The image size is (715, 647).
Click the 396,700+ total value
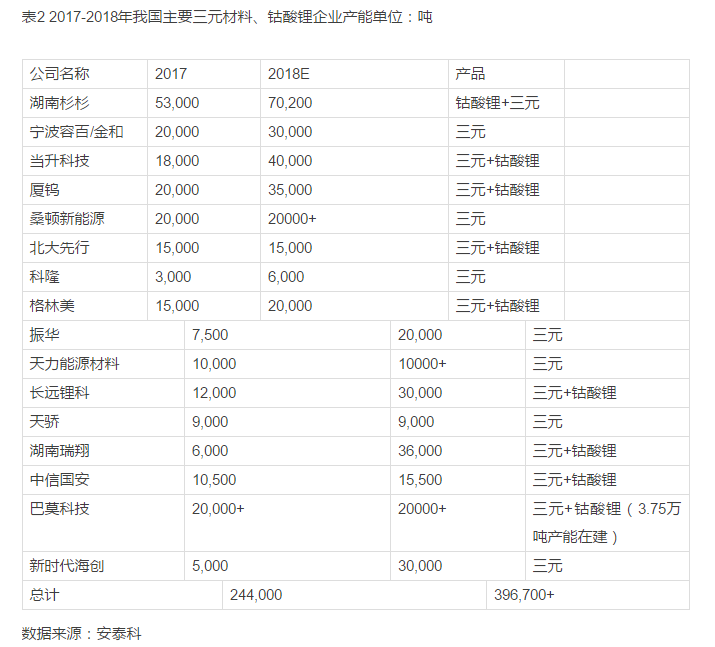(524, 595)
